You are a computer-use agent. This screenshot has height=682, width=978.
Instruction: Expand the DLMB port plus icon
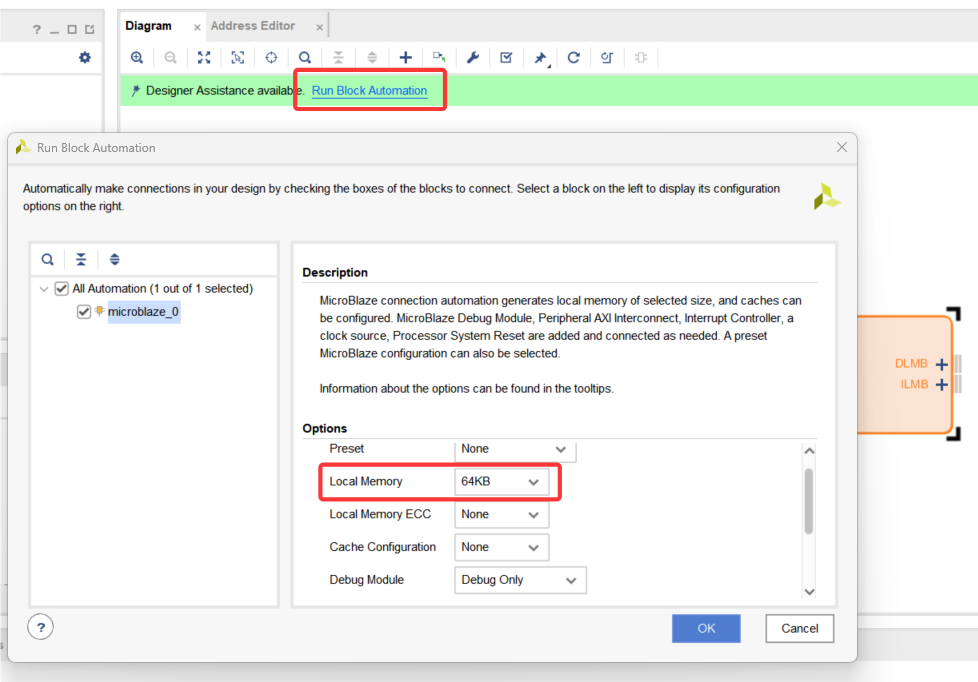942,364
